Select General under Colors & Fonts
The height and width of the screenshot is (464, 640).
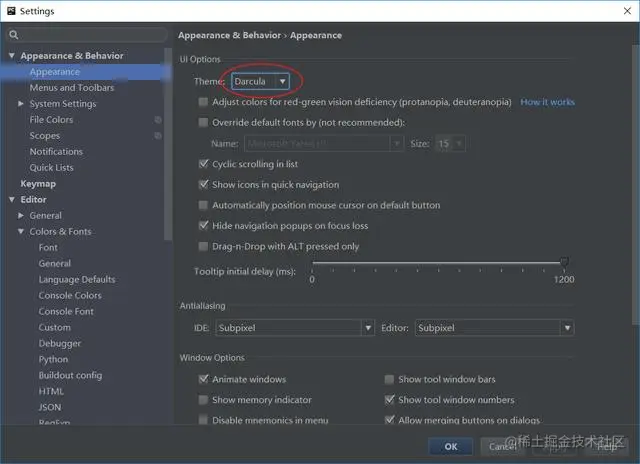tap(55, 263)
